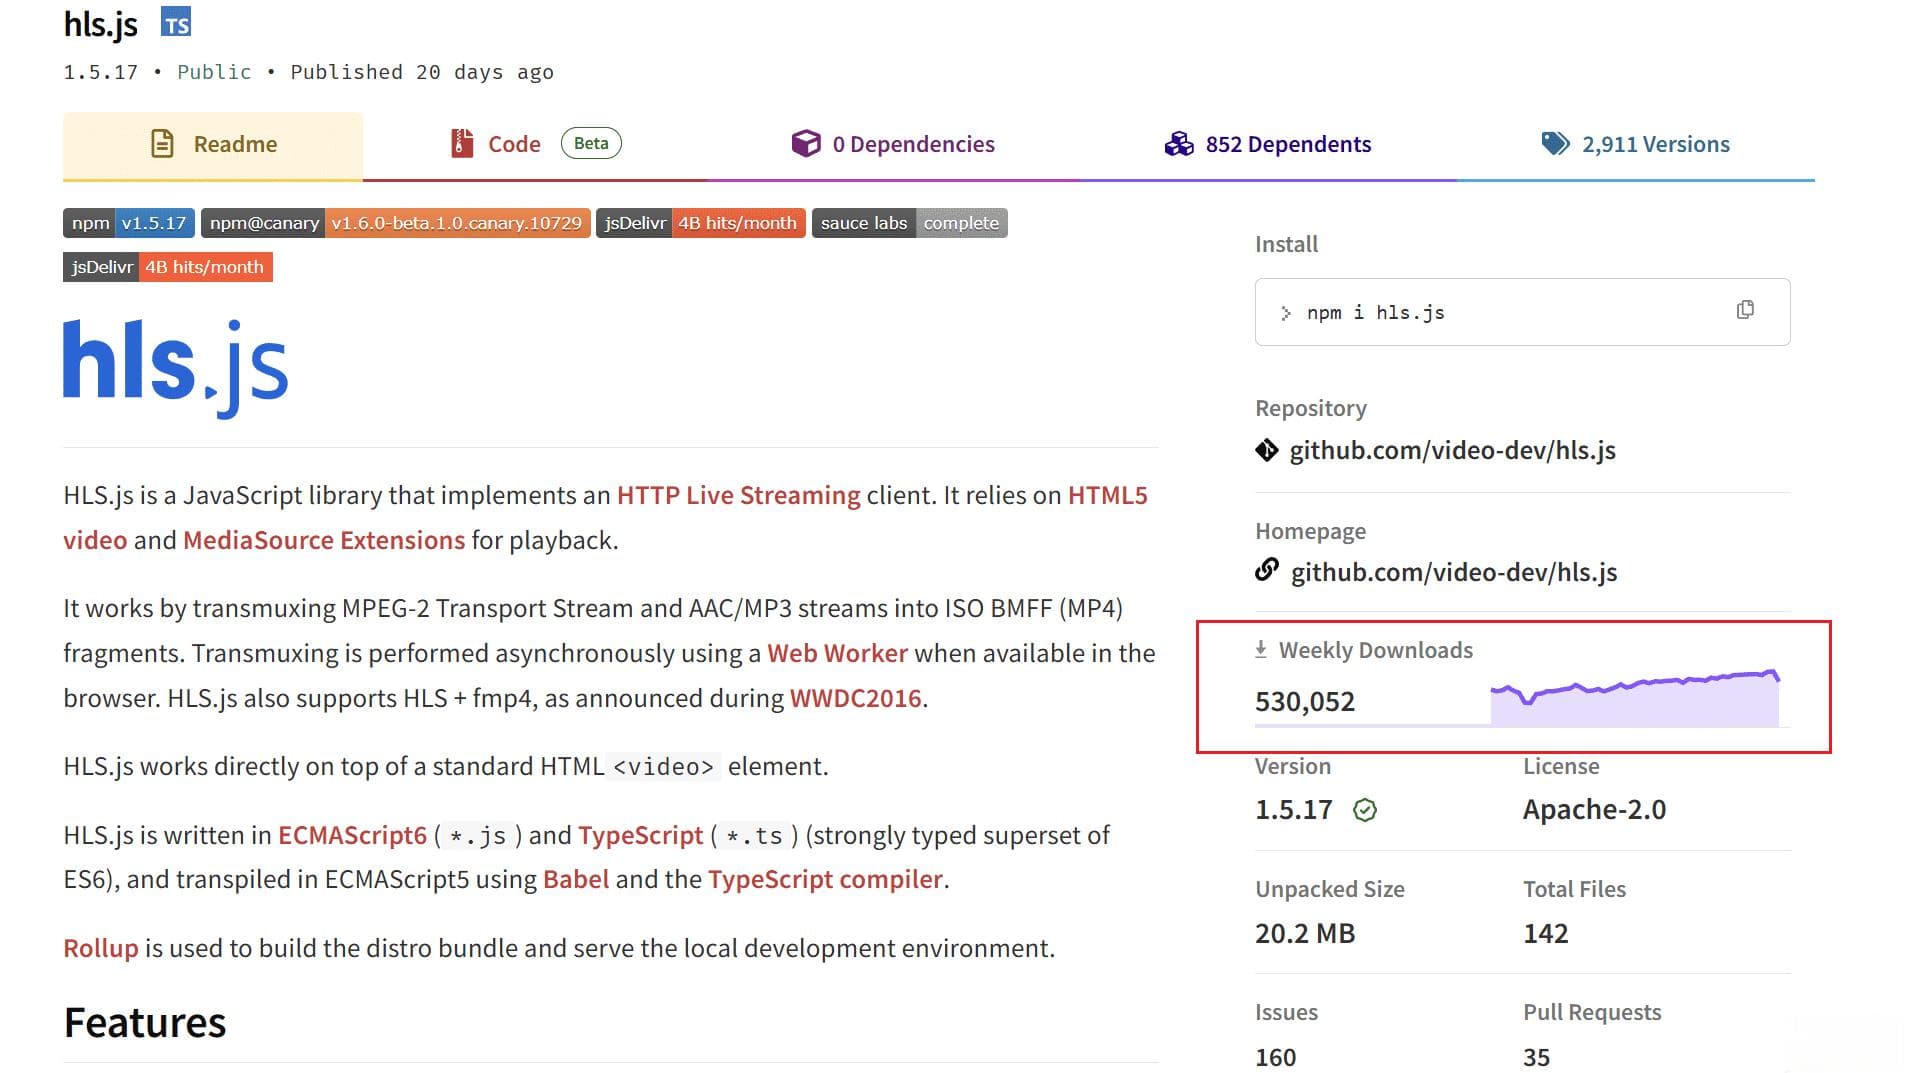Open the Readme tab

[x=213, y=145]
